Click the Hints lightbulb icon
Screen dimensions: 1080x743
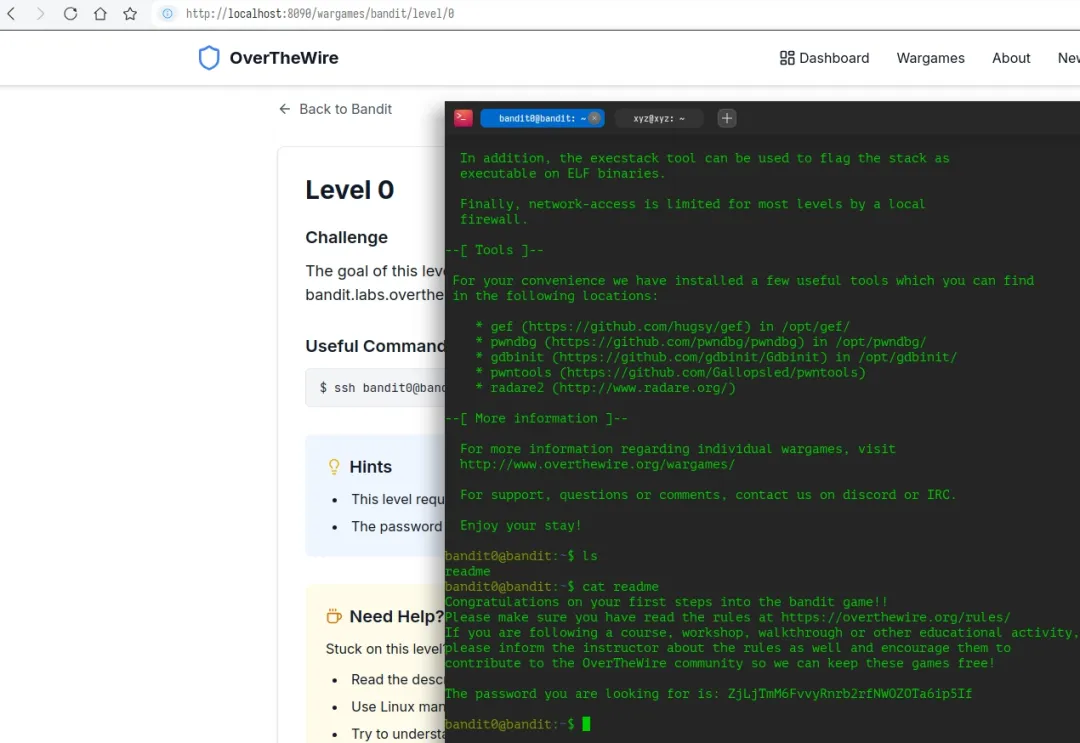[x=334, y=467]
